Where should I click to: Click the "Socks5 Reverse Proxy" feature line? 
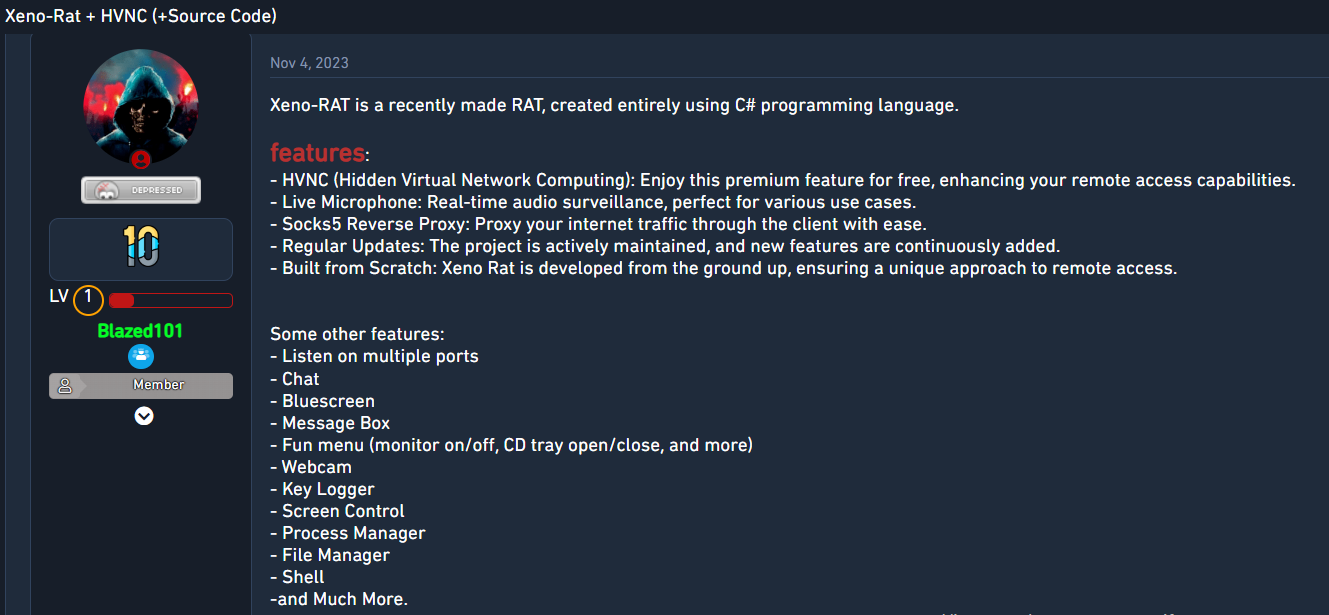tap(603, 224)
